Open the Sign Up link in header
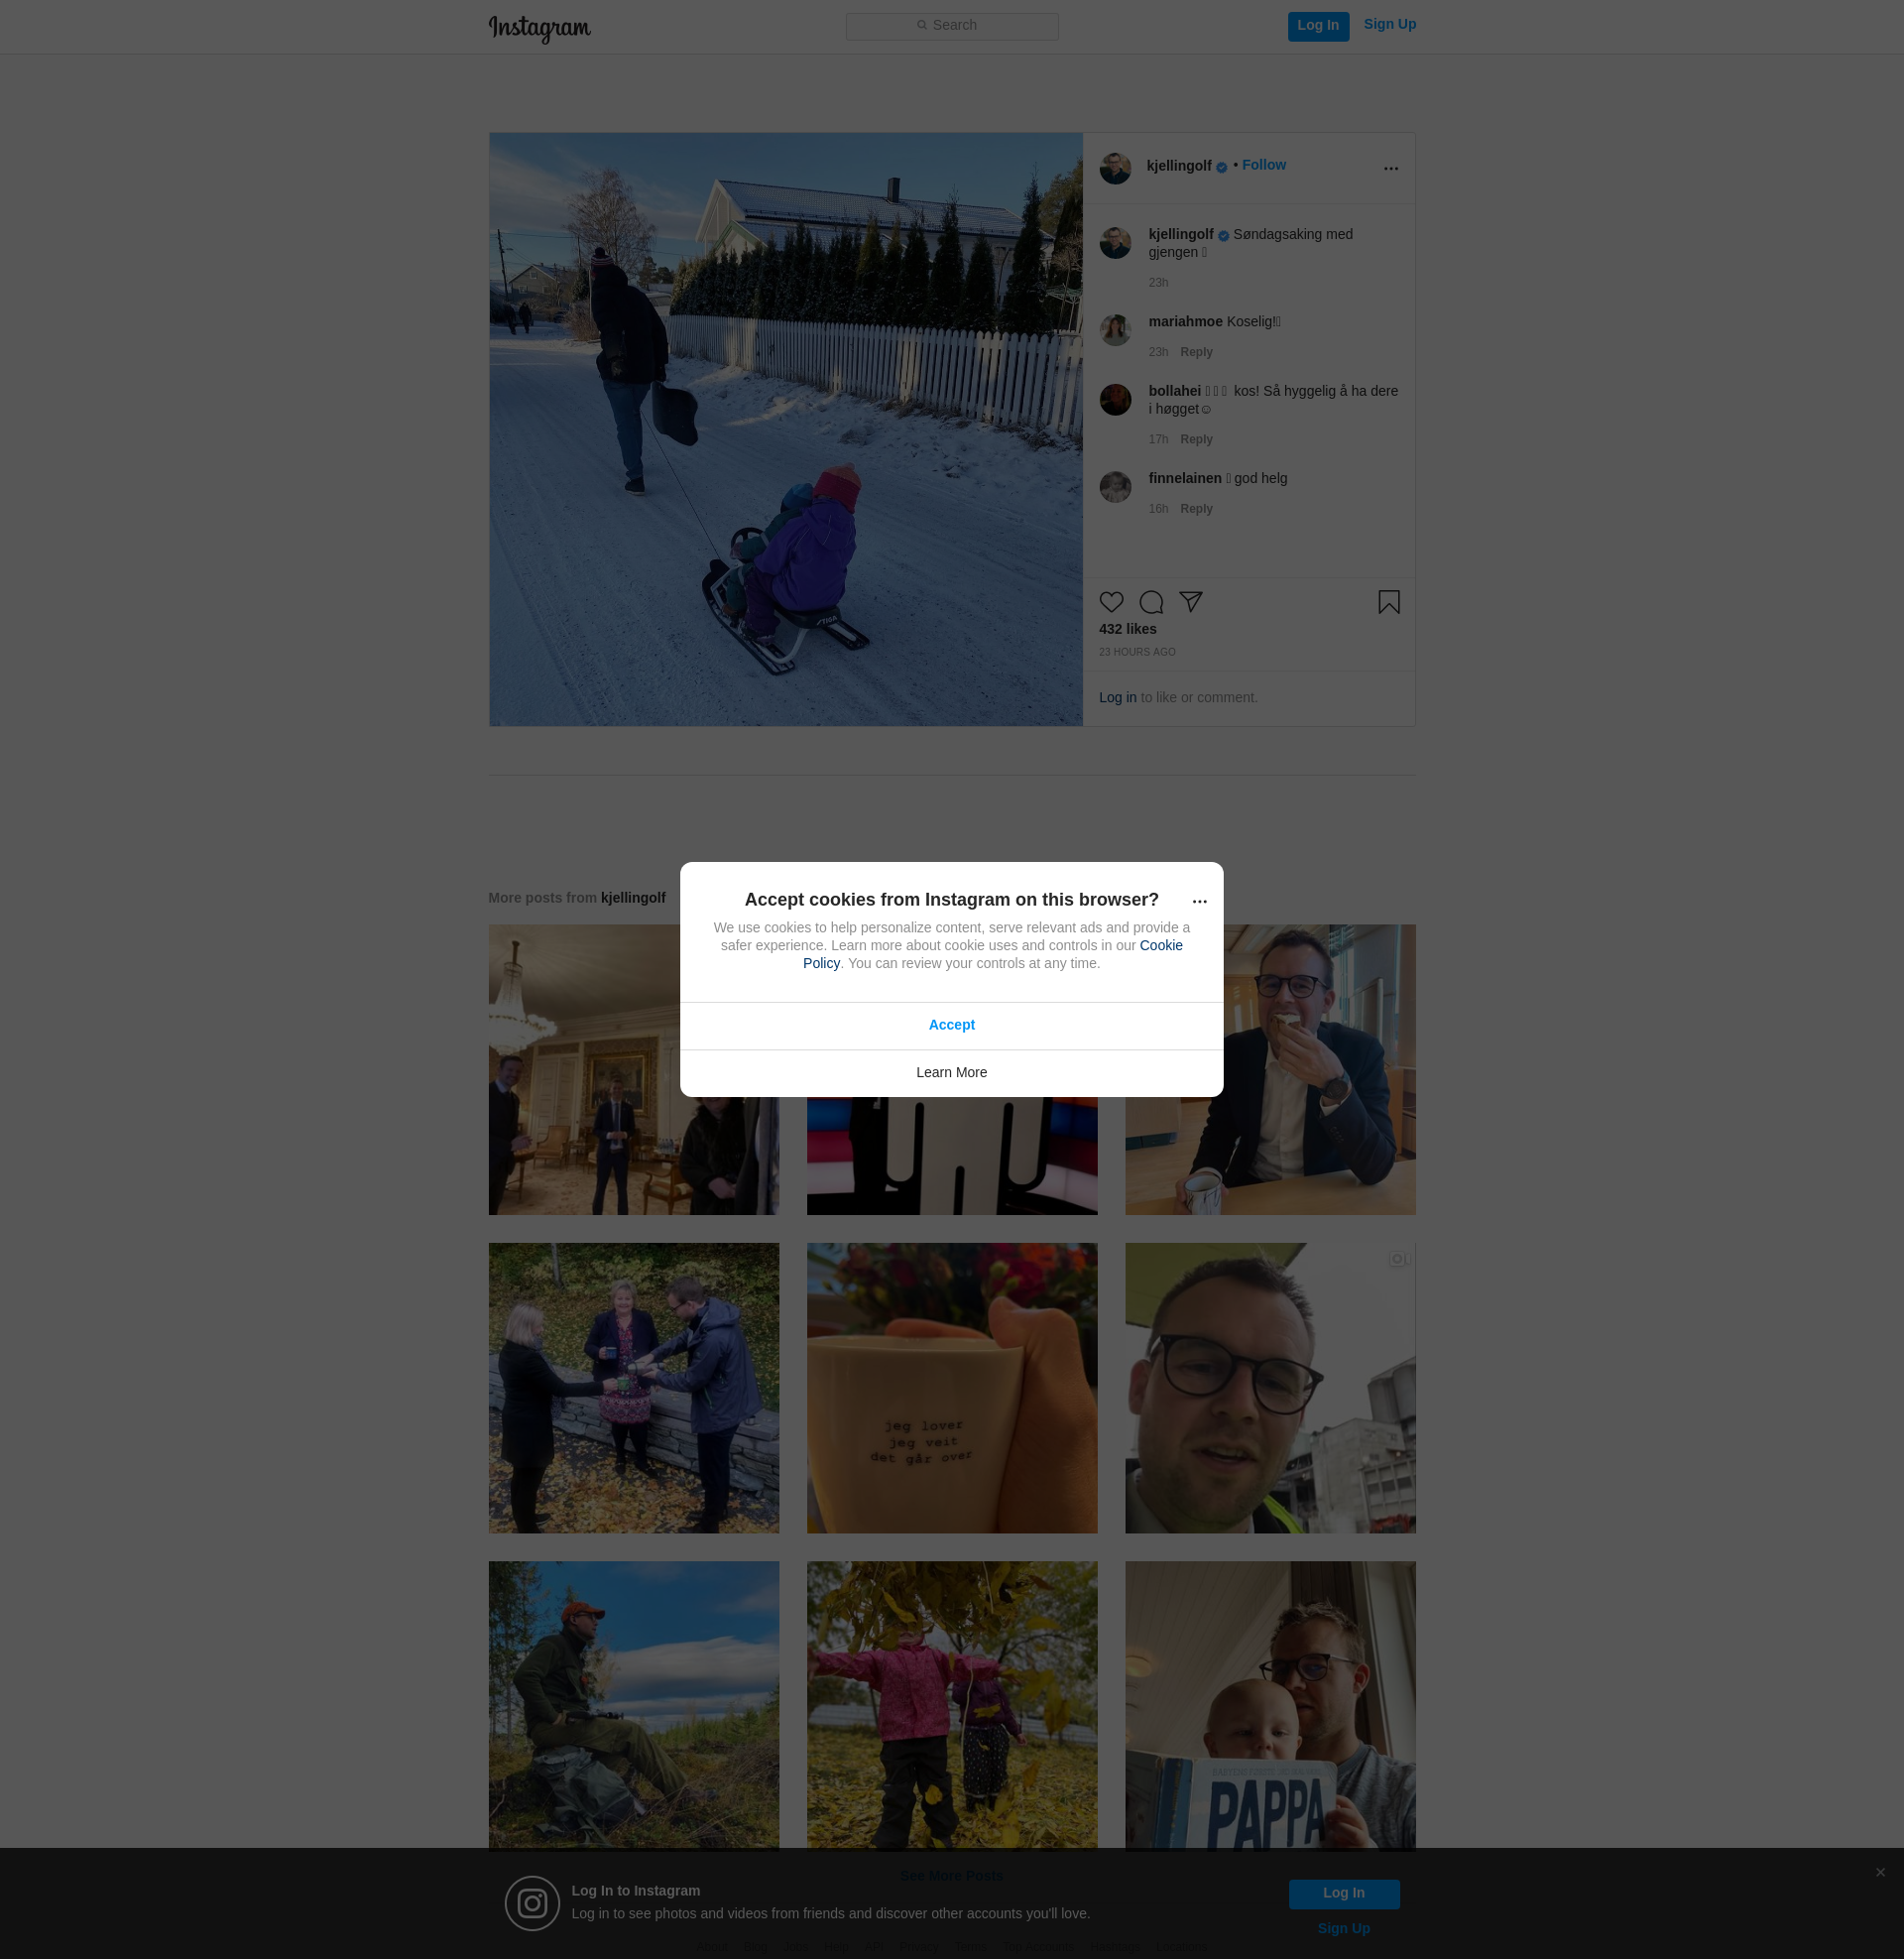The image size is (1904, 1959). pos(1389,25)
